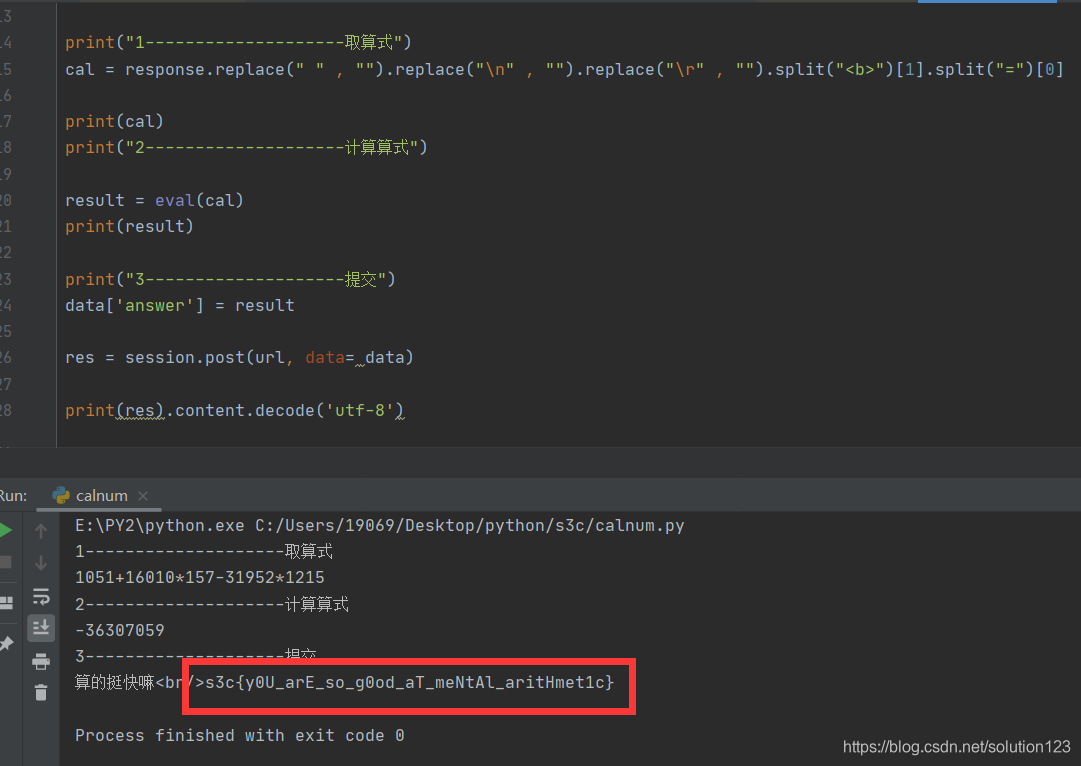1081x766 pixels.
Task: Click the print(res).content.decode('utf-8') line
Action: 234,410
